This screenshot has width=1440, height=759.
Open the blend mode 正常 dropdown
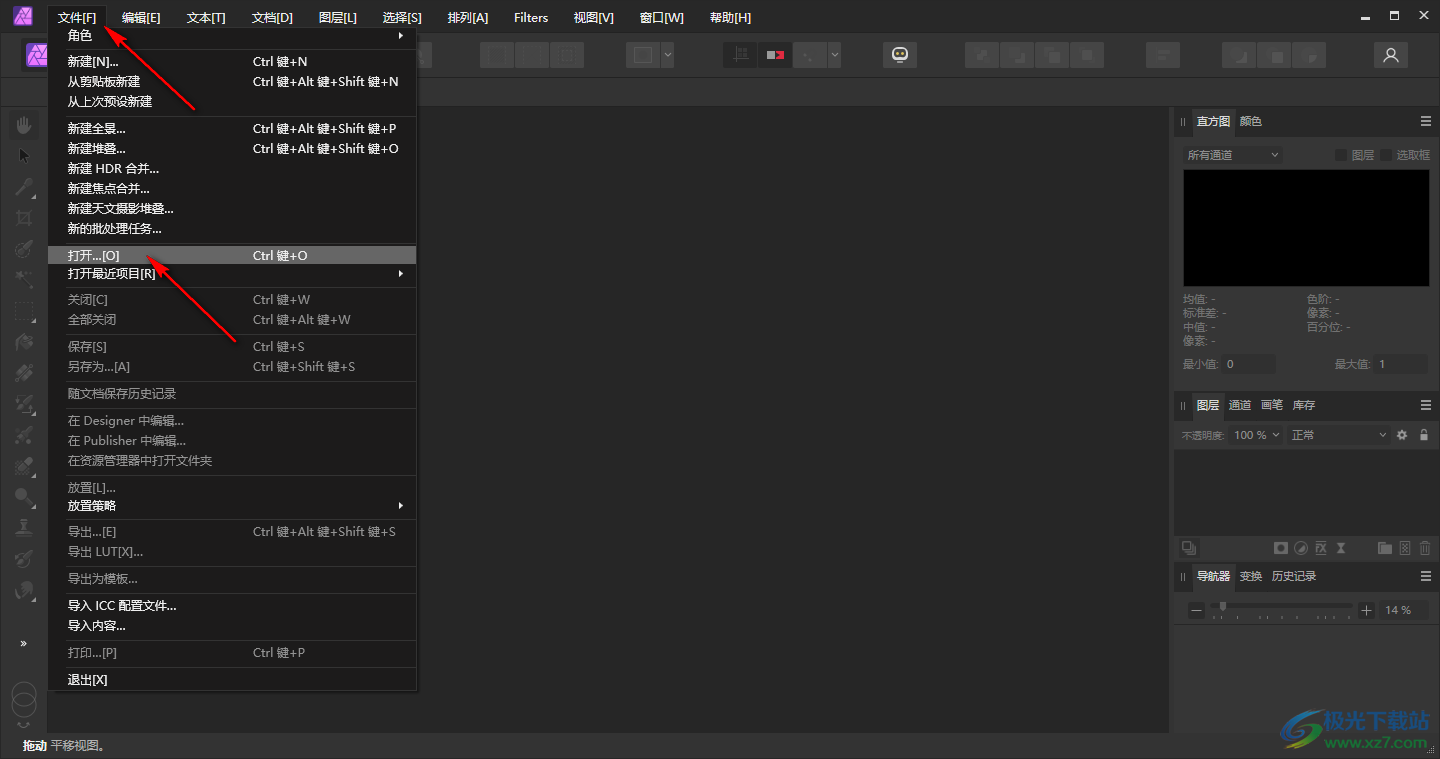pos(1338,435)
